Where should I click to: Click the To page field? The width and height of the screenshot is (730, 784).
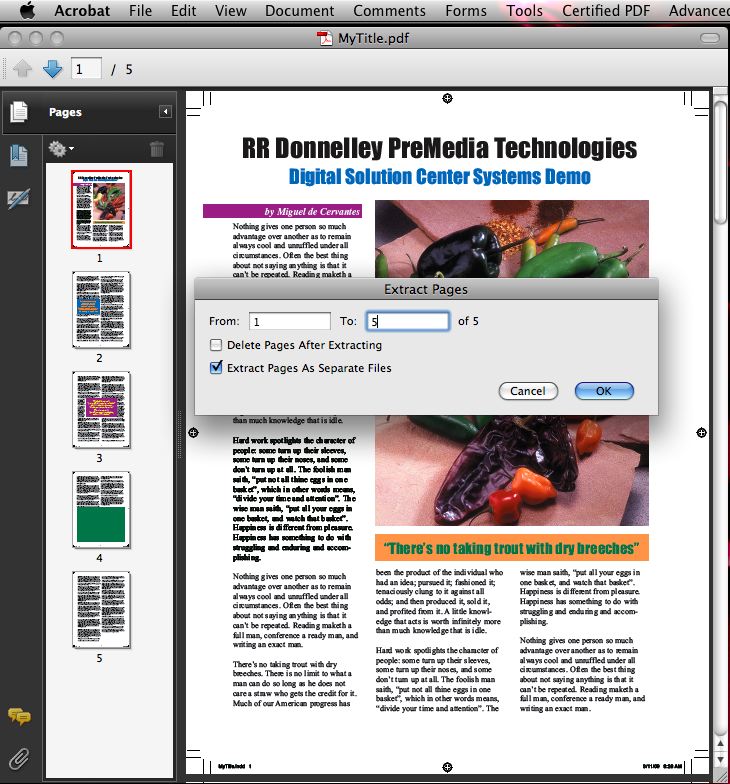click(408, 321)
